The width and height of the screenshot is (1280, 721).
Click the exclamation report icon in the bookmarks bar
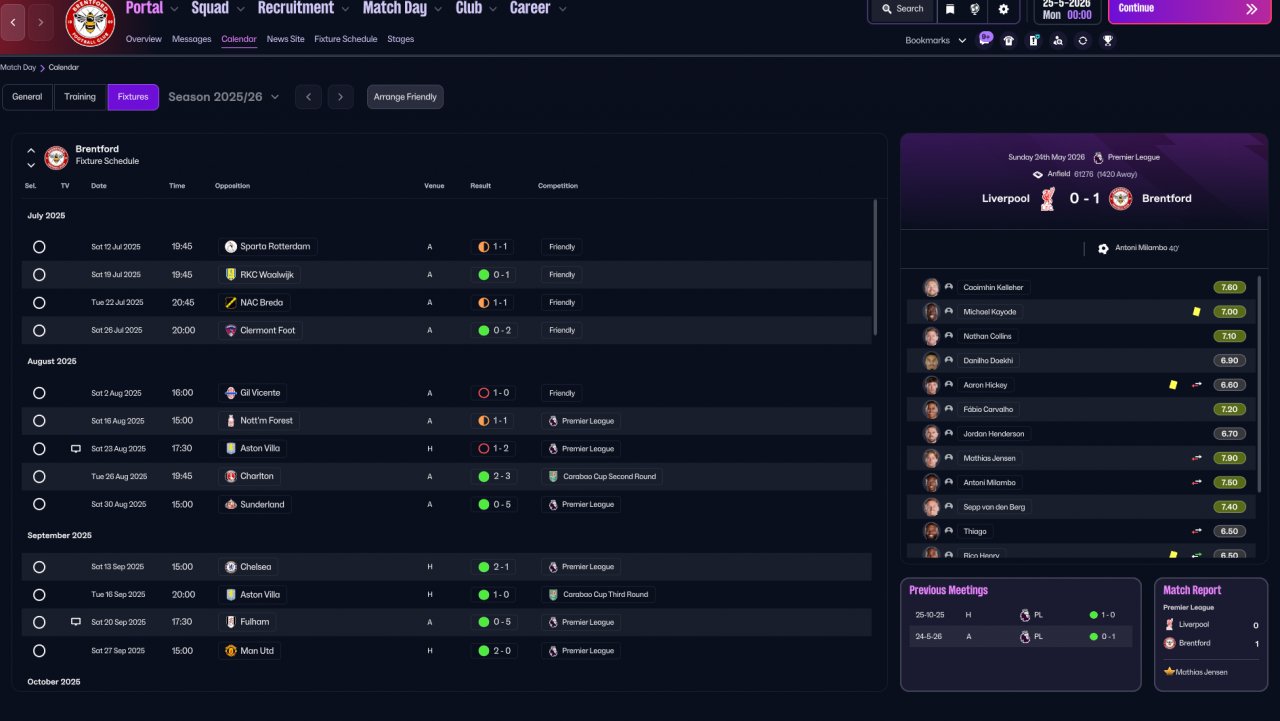coord(1034,41)
